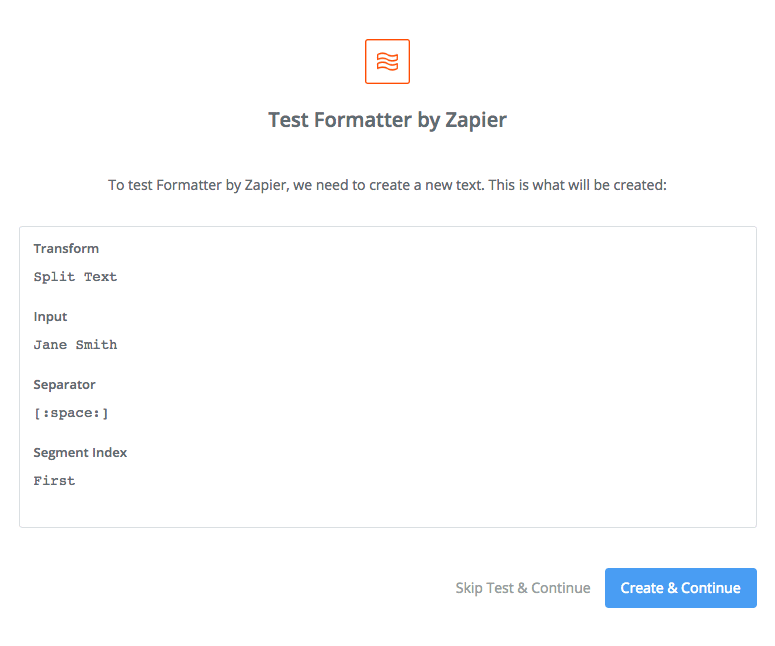Click the Test Formatter by Zapier heading

(388, 120)
